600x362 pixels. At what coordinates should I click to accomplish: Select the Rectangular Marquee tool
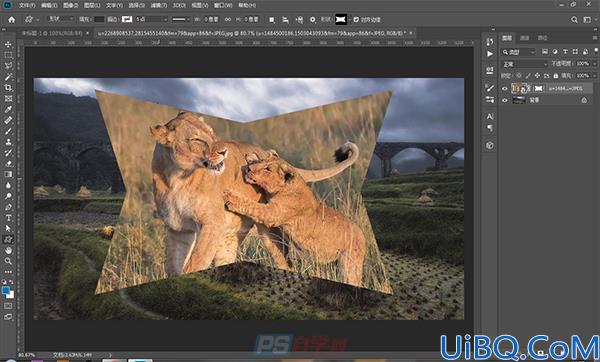(x=8, y=55)
